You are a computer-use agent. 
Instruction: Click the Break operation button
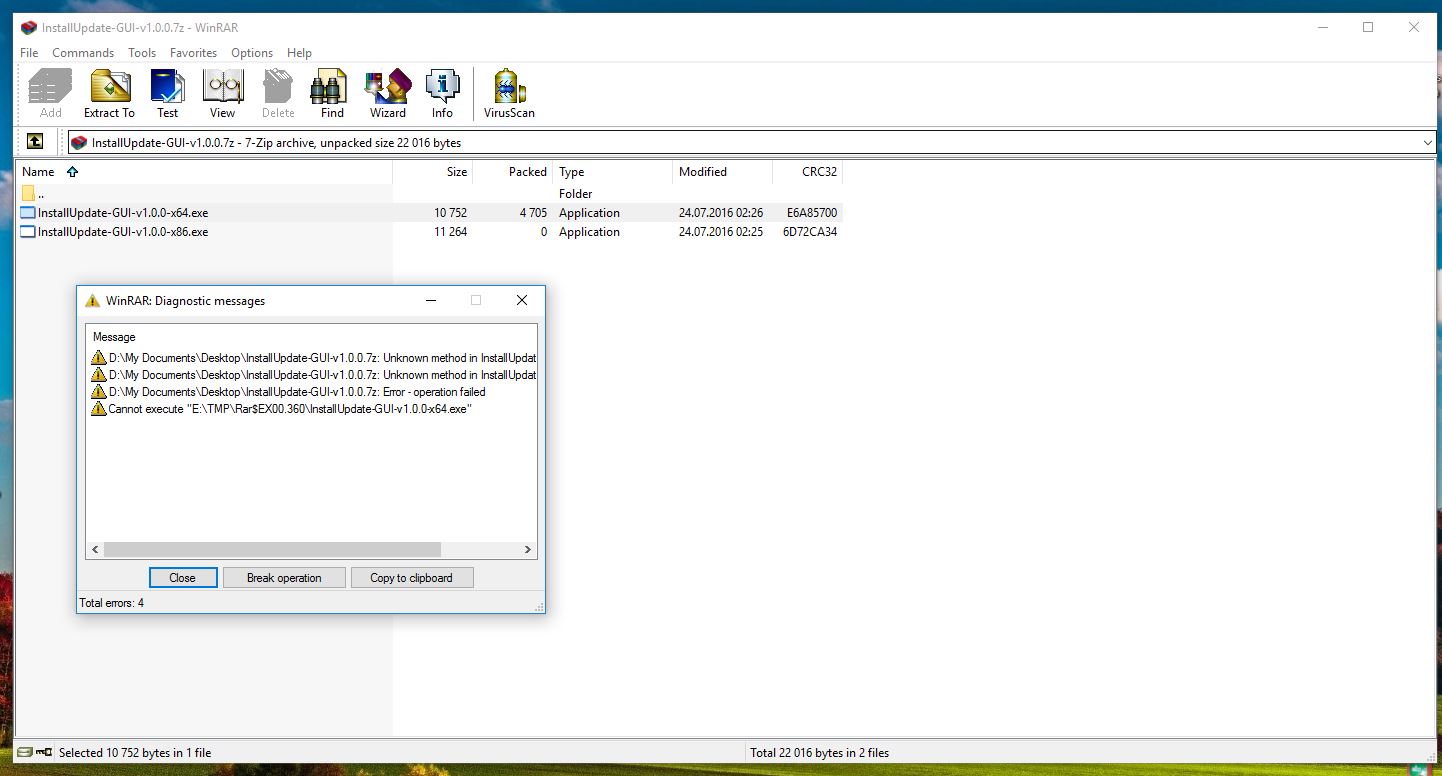tap(284, 578)
